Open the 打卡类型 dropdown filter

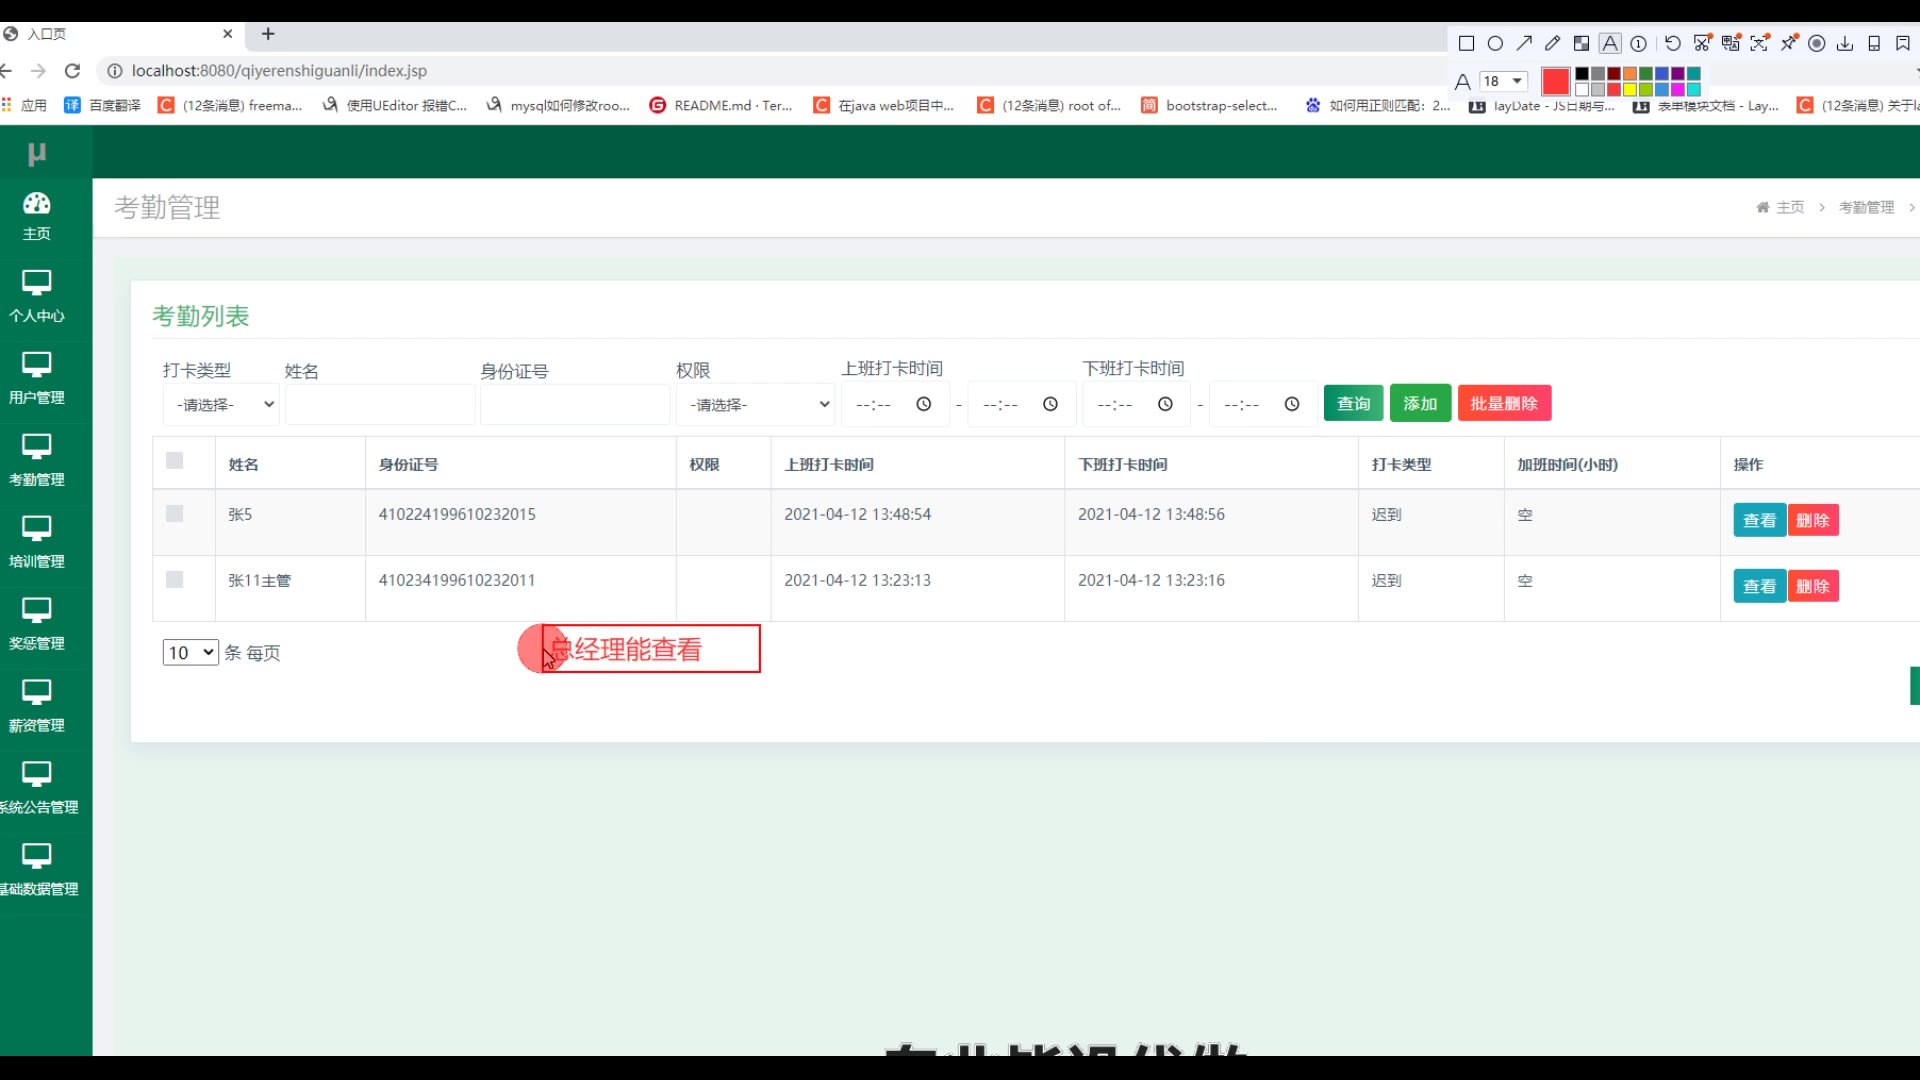(x=221, y=404)
